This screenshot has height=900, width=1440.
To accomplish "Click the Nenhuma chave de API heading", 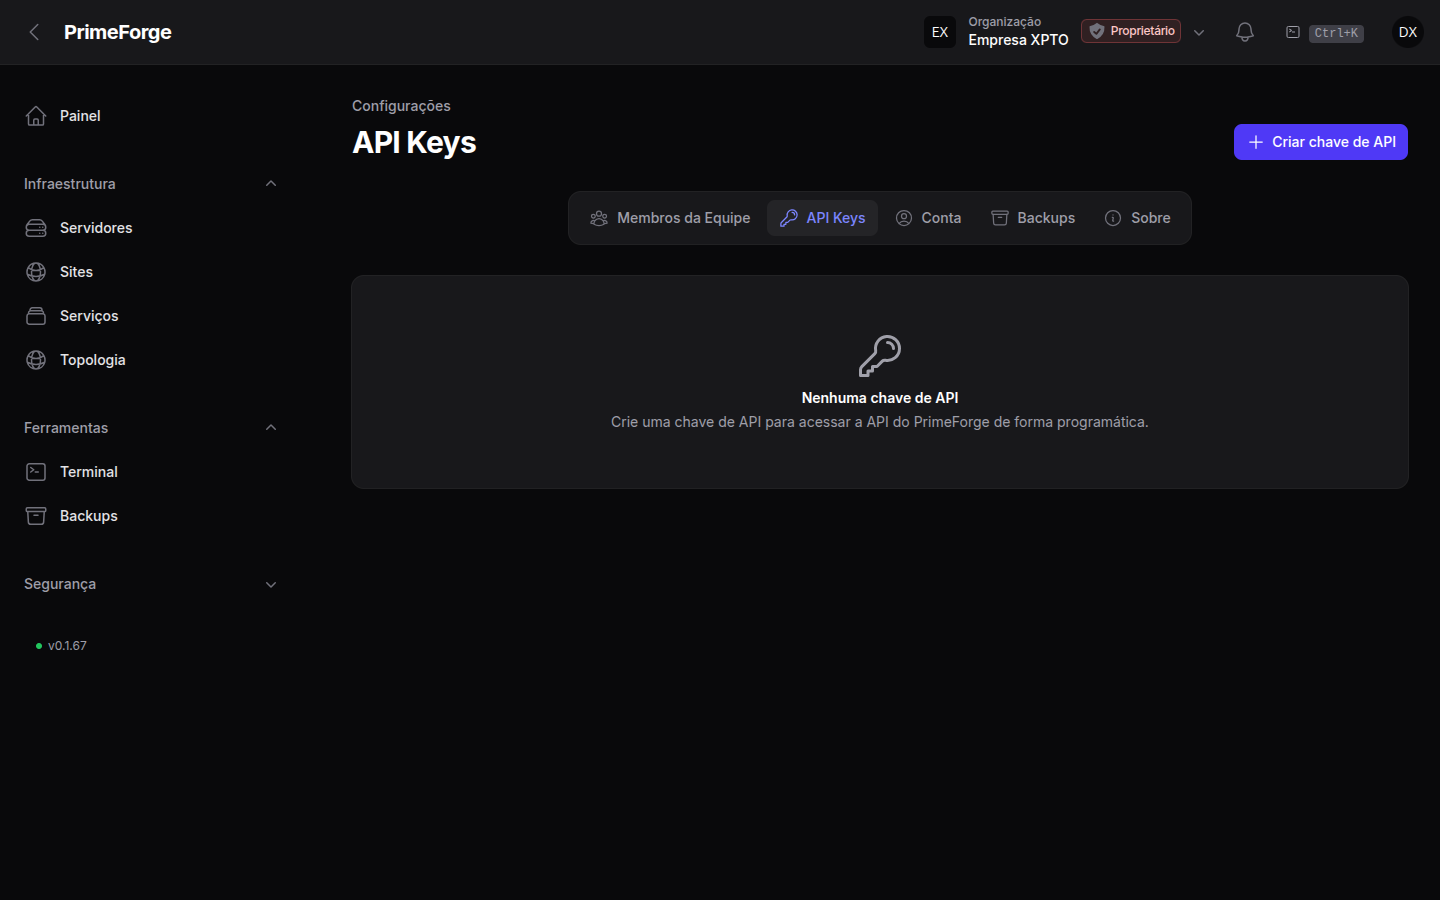I will click(880, 398).
